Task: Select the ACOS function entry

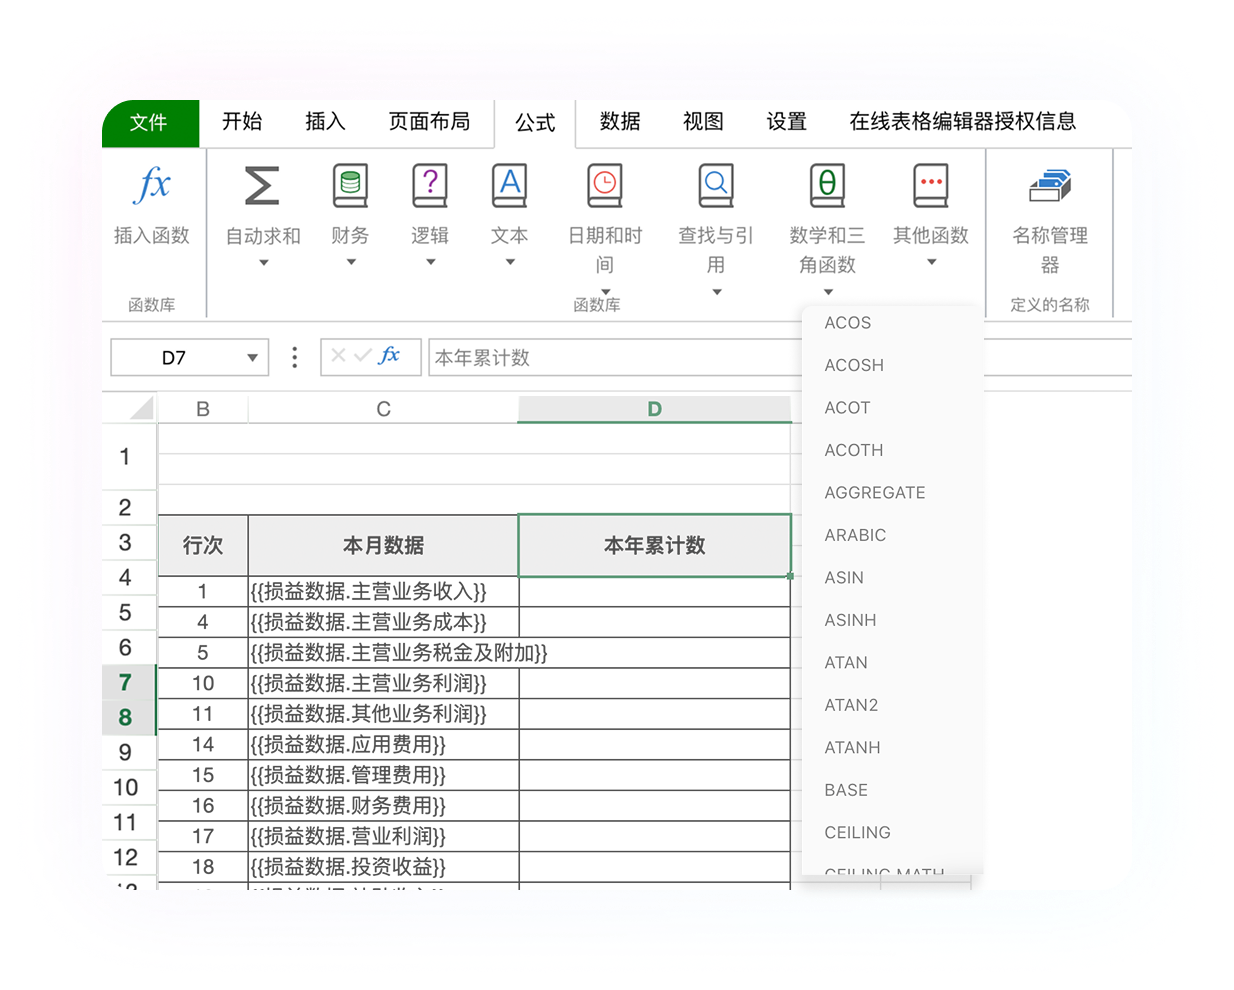Action: pos(847,322)
